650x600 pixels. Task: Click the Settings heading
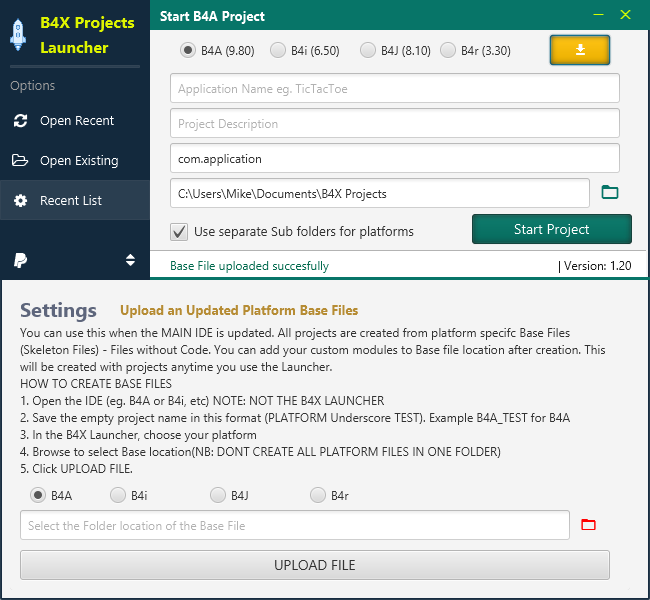58,310
